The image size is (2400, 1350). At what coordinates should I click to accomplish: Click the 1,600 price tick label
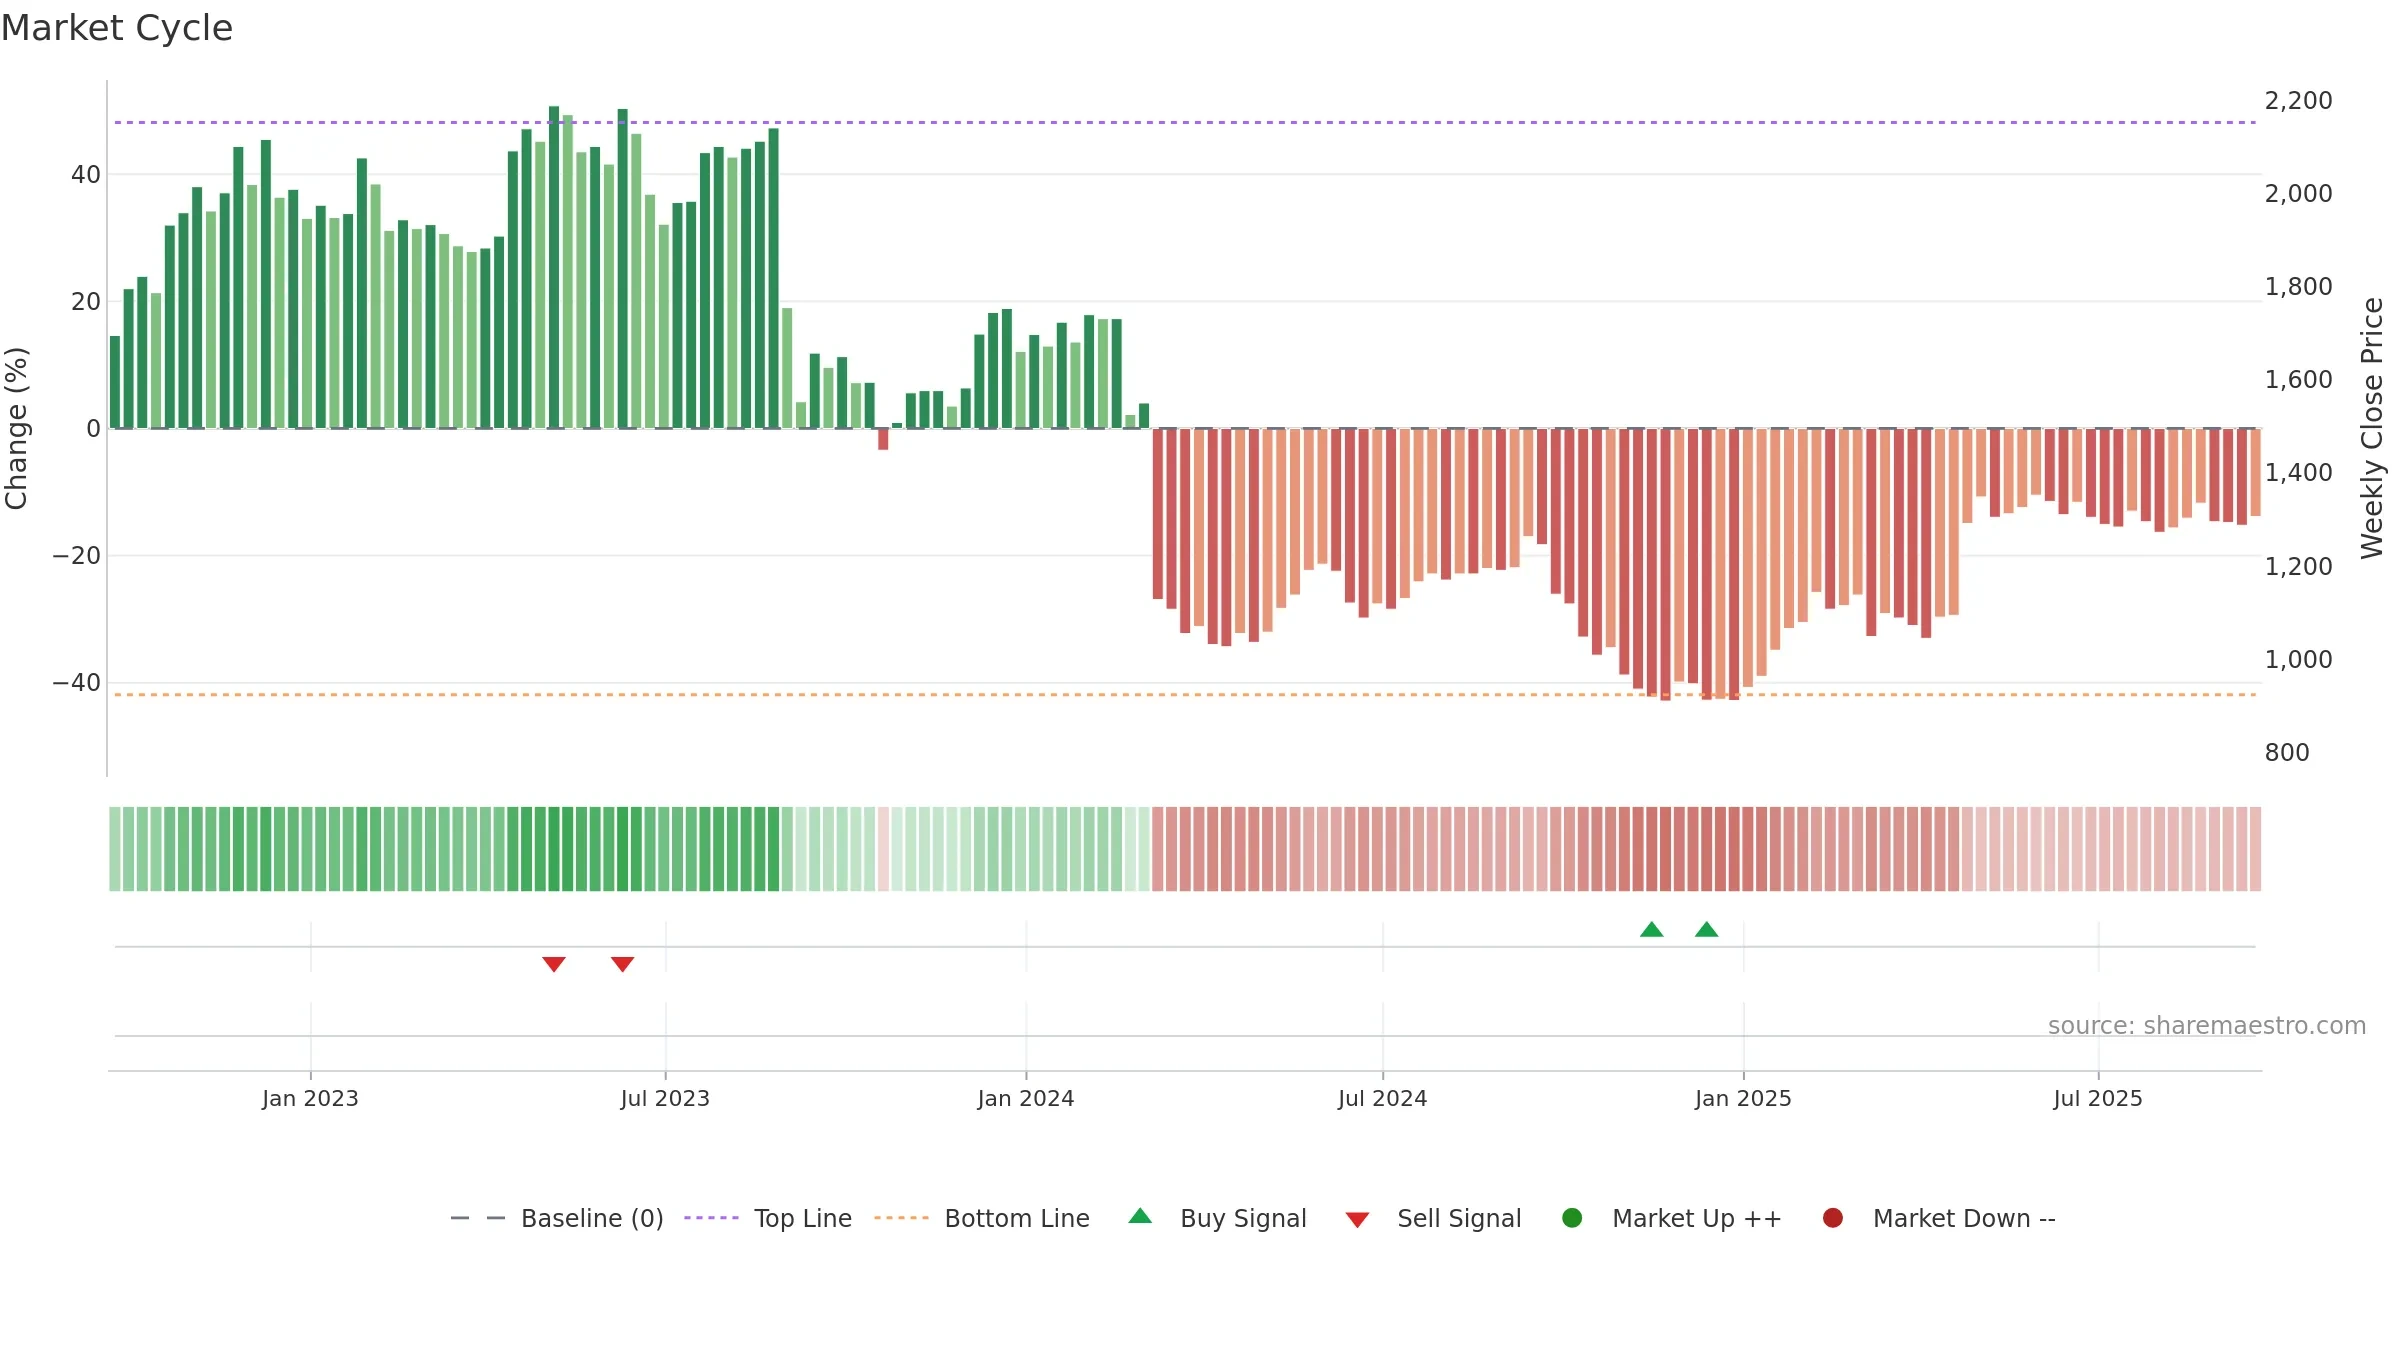[2298, 379]
